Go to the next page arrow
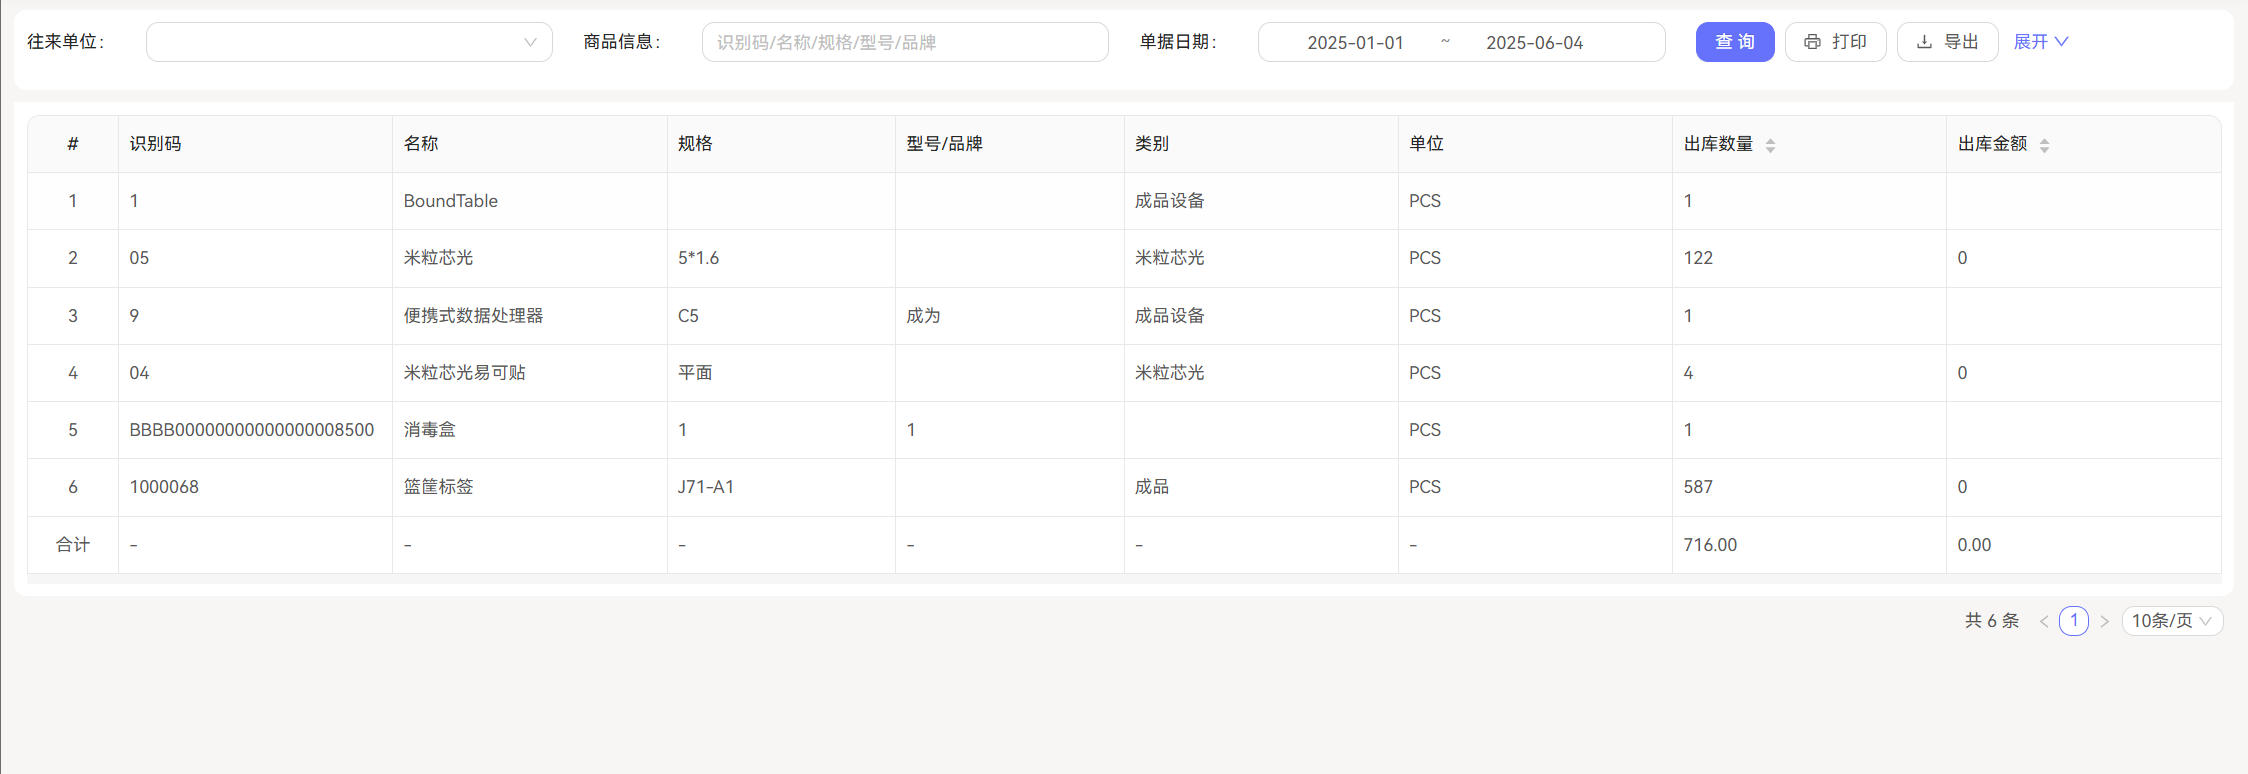The height and width of the screenshot is (774, 2248). (x=2104, y=621)
